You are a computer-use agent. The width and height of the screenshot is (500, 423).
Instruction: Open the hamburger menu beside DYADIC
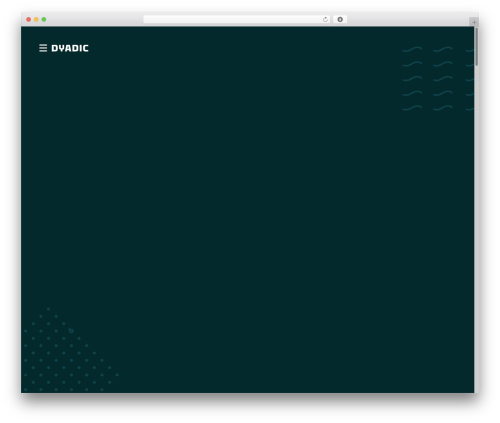click(43, 48)
